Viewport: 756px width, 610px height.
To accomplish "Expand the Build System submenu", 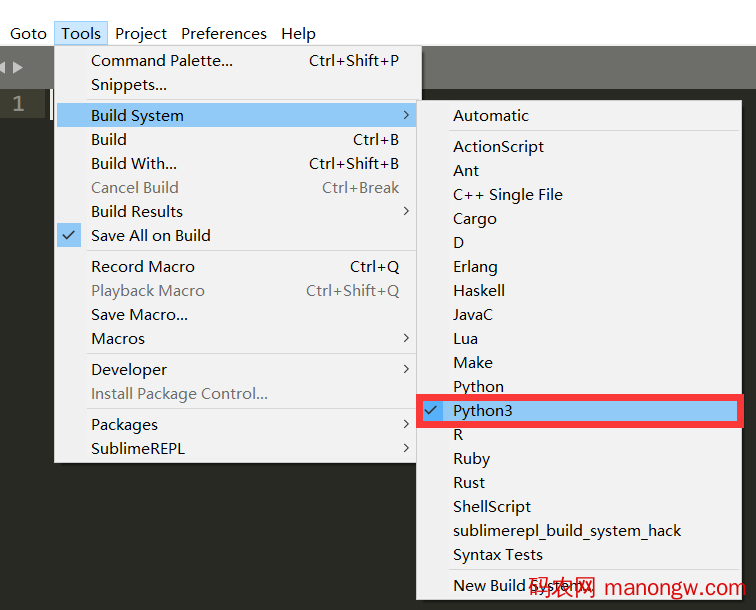I will pyautogui.click(x=137, y=116).
